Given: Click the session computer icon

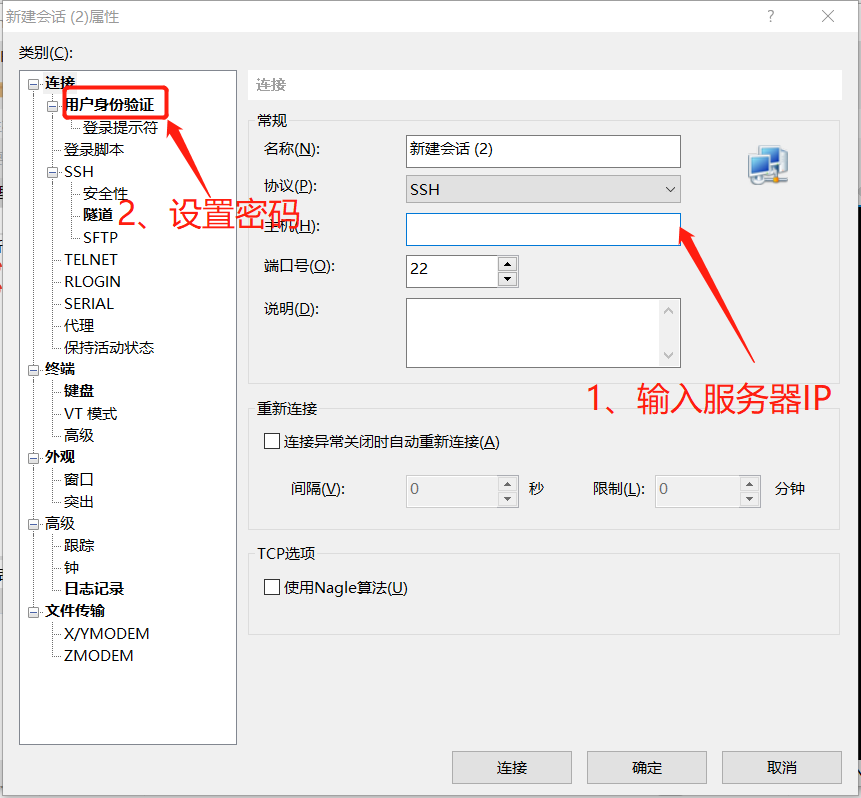Looking at the screenshot, I should tap(768, 164).
